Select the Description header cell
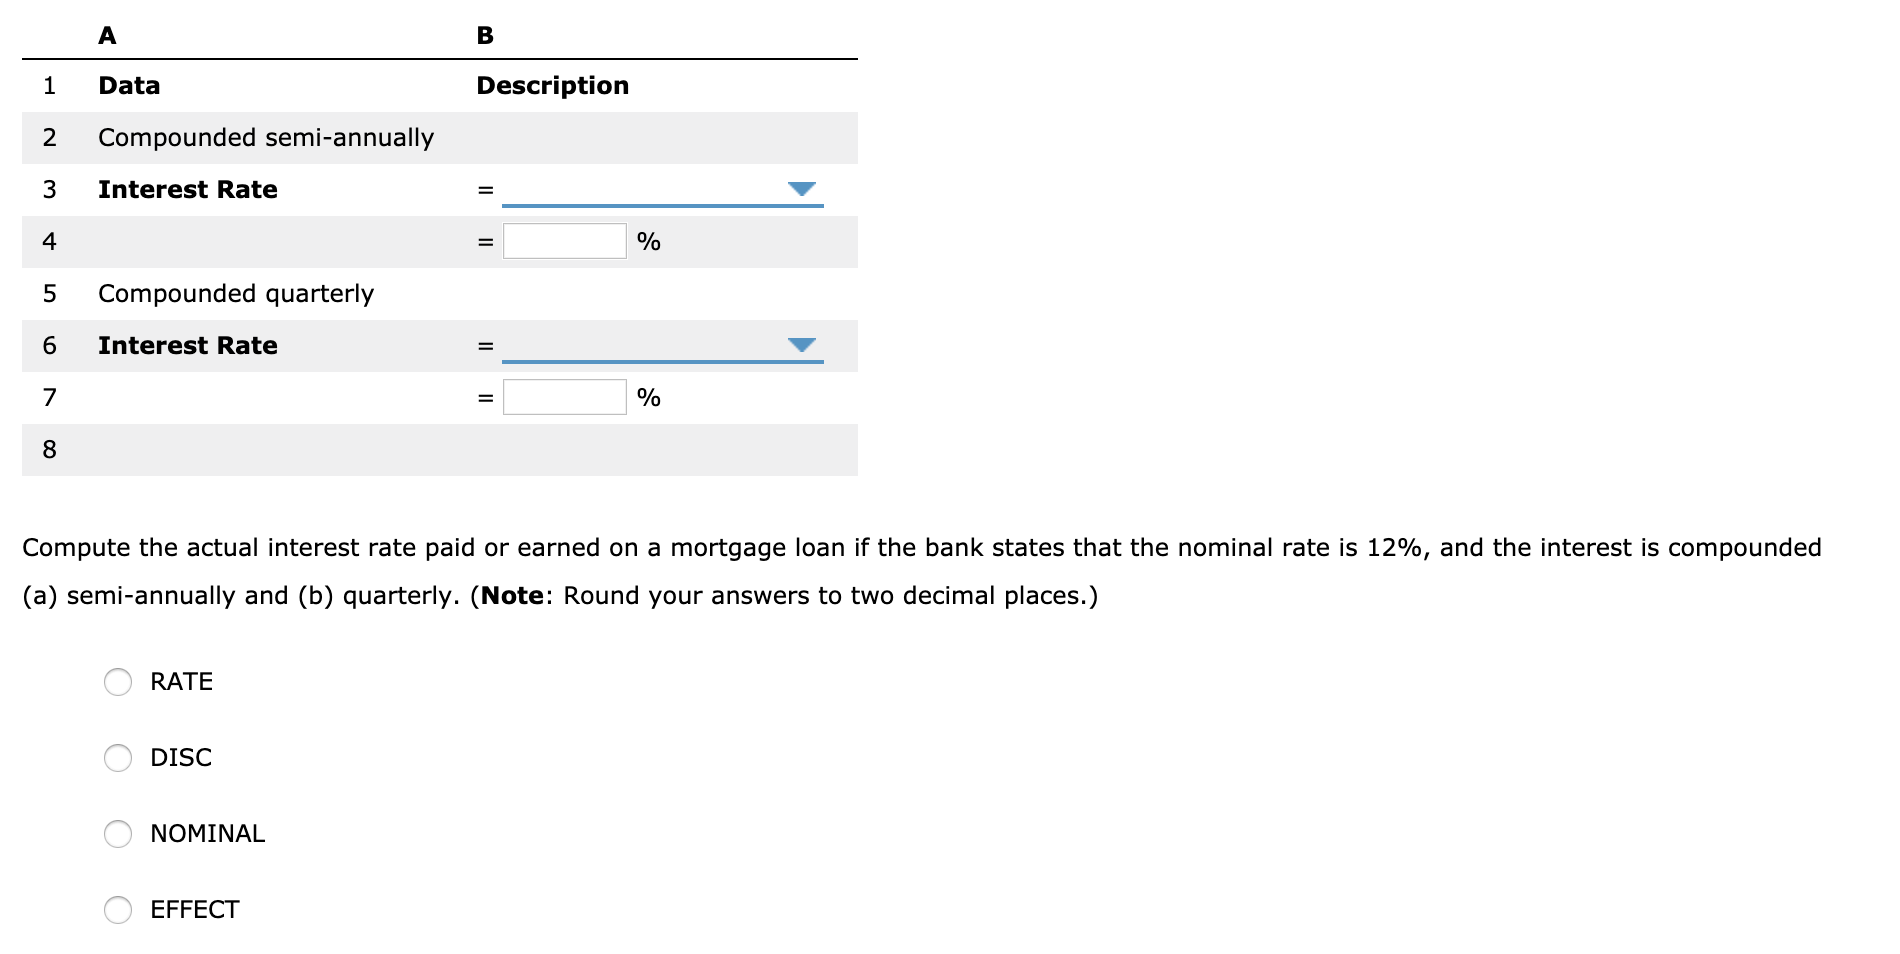1900x954 pixels. click(x=552, y=86)
